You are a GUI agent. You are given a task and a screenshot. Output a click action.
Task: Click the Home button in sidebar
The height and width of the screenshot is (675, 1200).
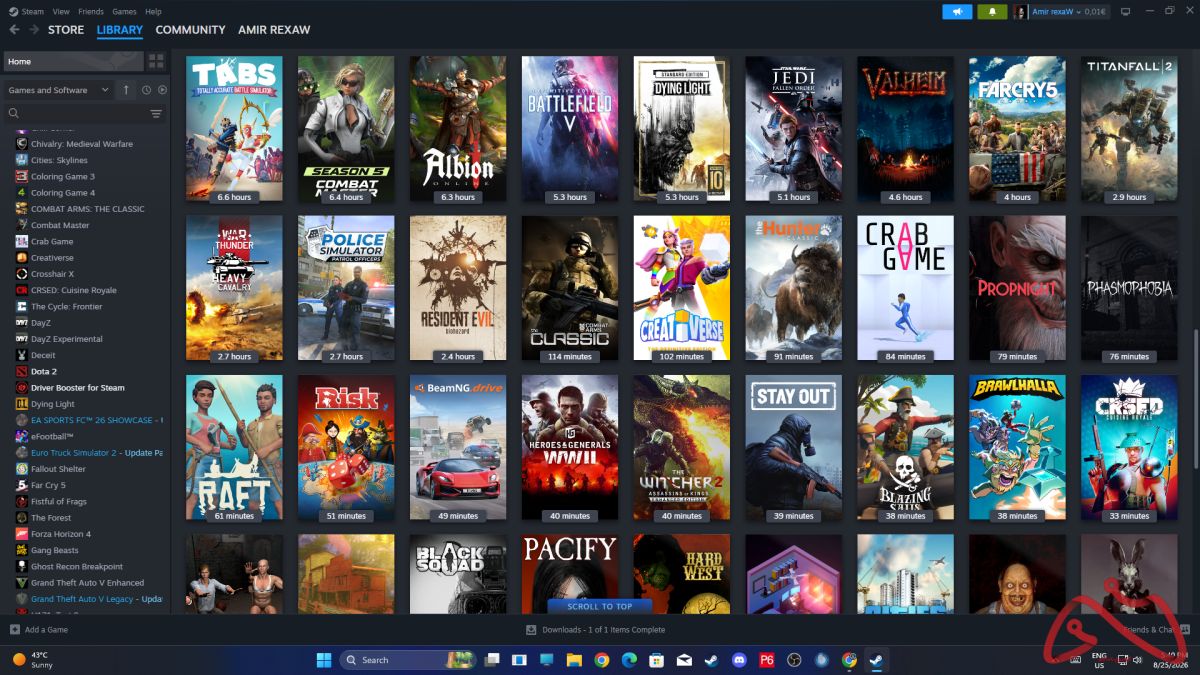pos(74,61)
